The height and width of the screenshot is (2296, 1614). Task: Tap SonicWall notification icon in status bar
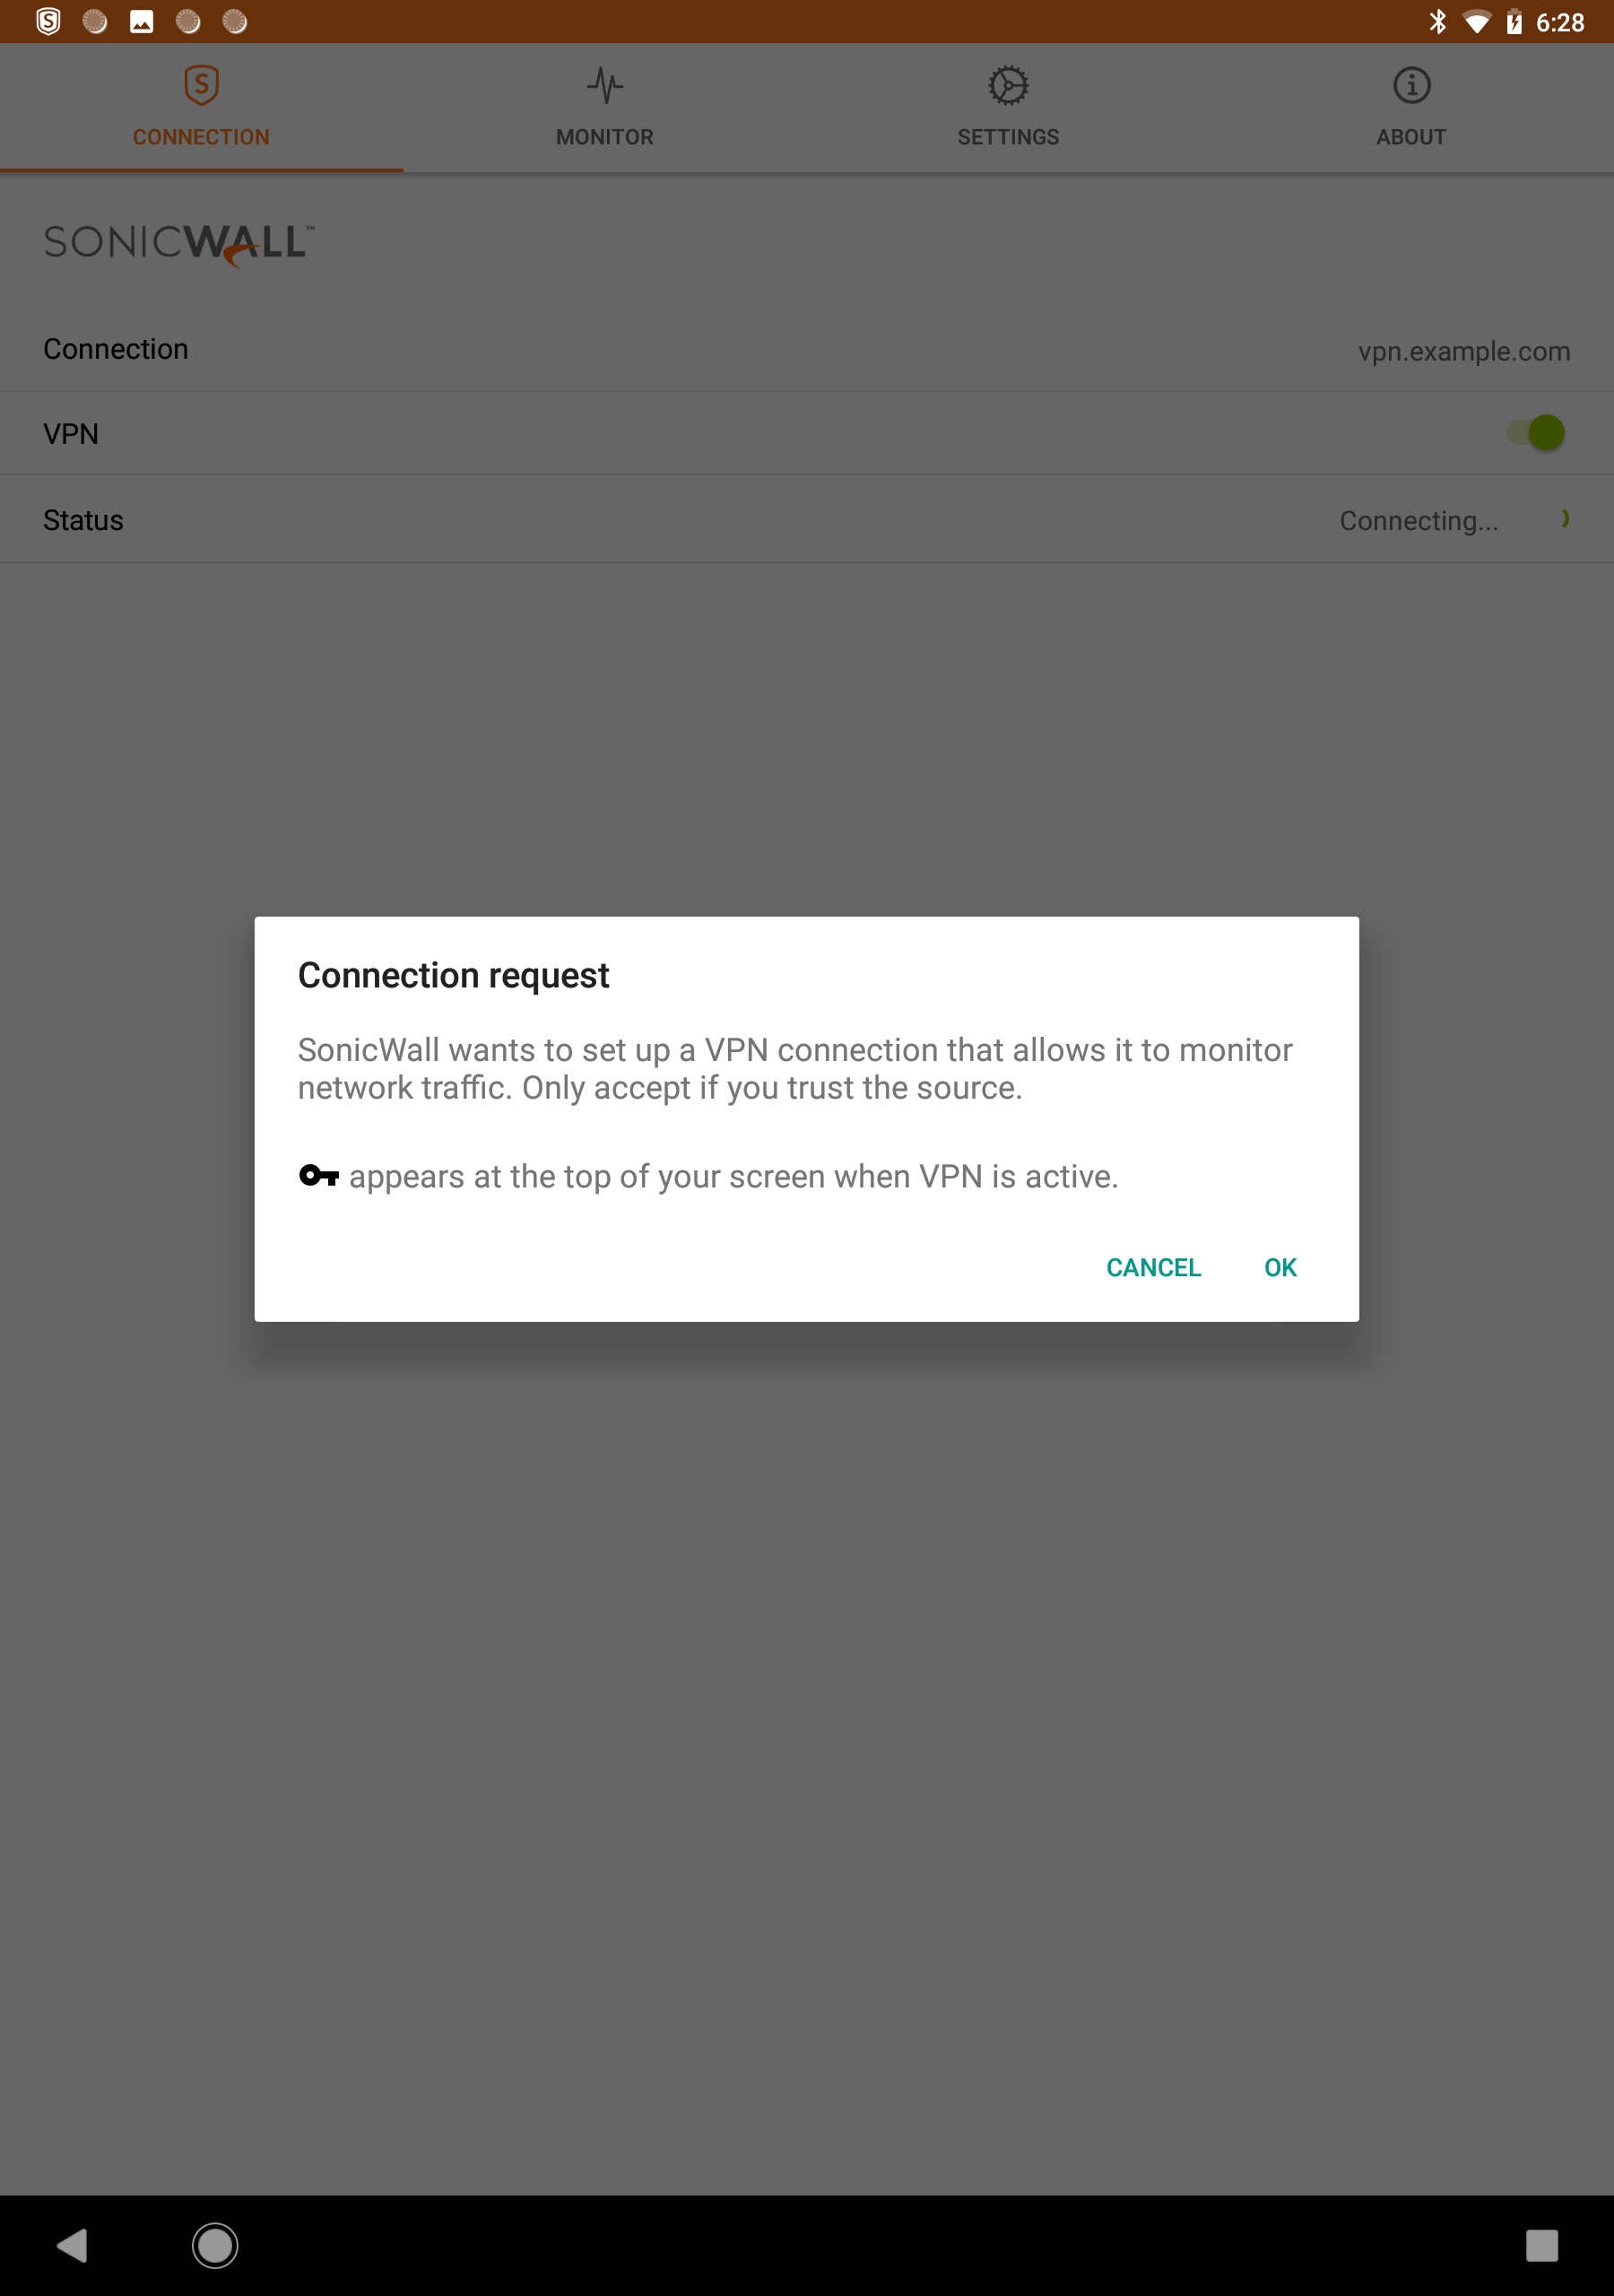point(48,21)
